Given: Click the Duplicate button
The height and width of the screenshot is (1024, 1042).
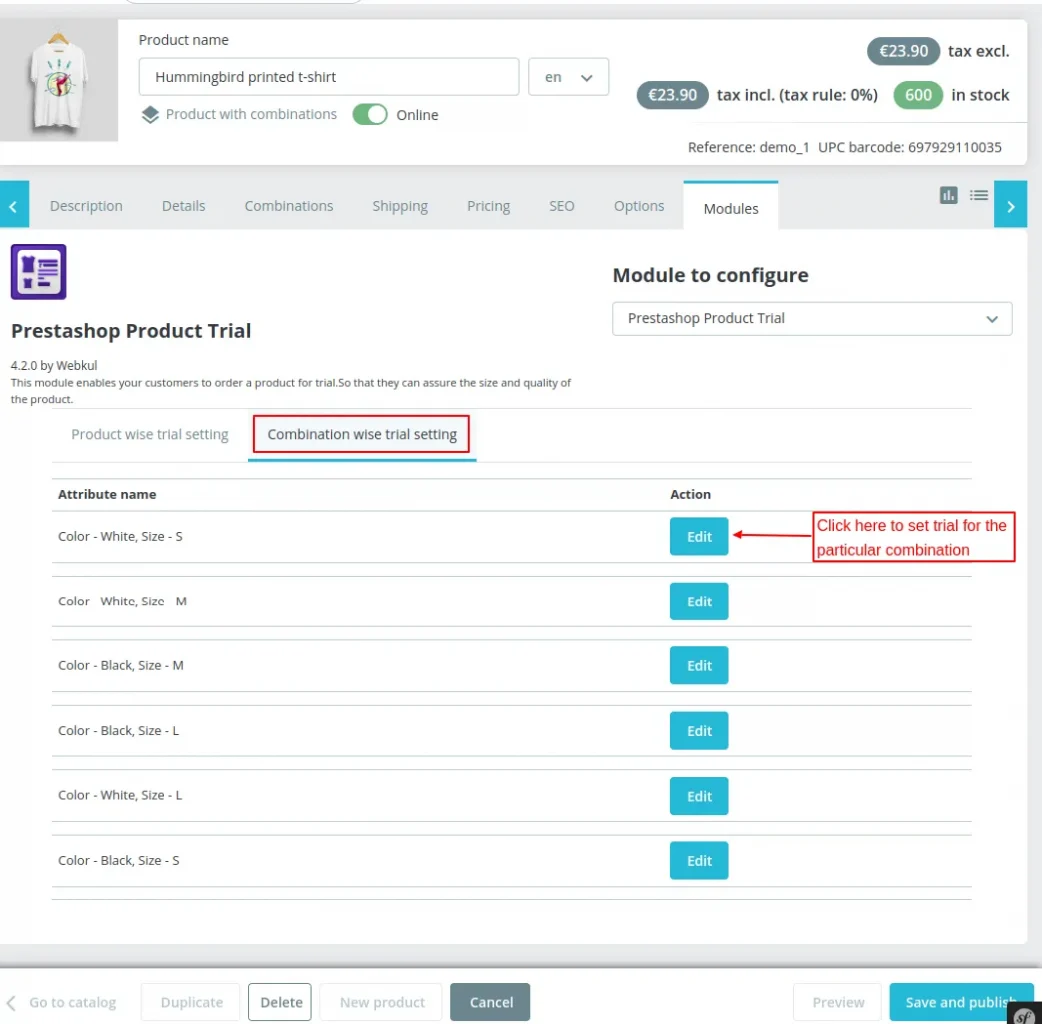Looking at the screenshot, I should [191, 1002].
